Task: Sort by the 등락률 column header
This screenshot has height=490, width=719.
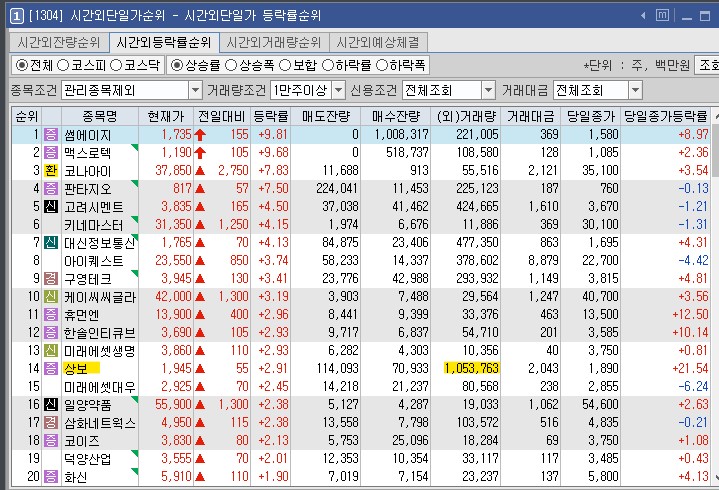Action: tap(271, 116)
